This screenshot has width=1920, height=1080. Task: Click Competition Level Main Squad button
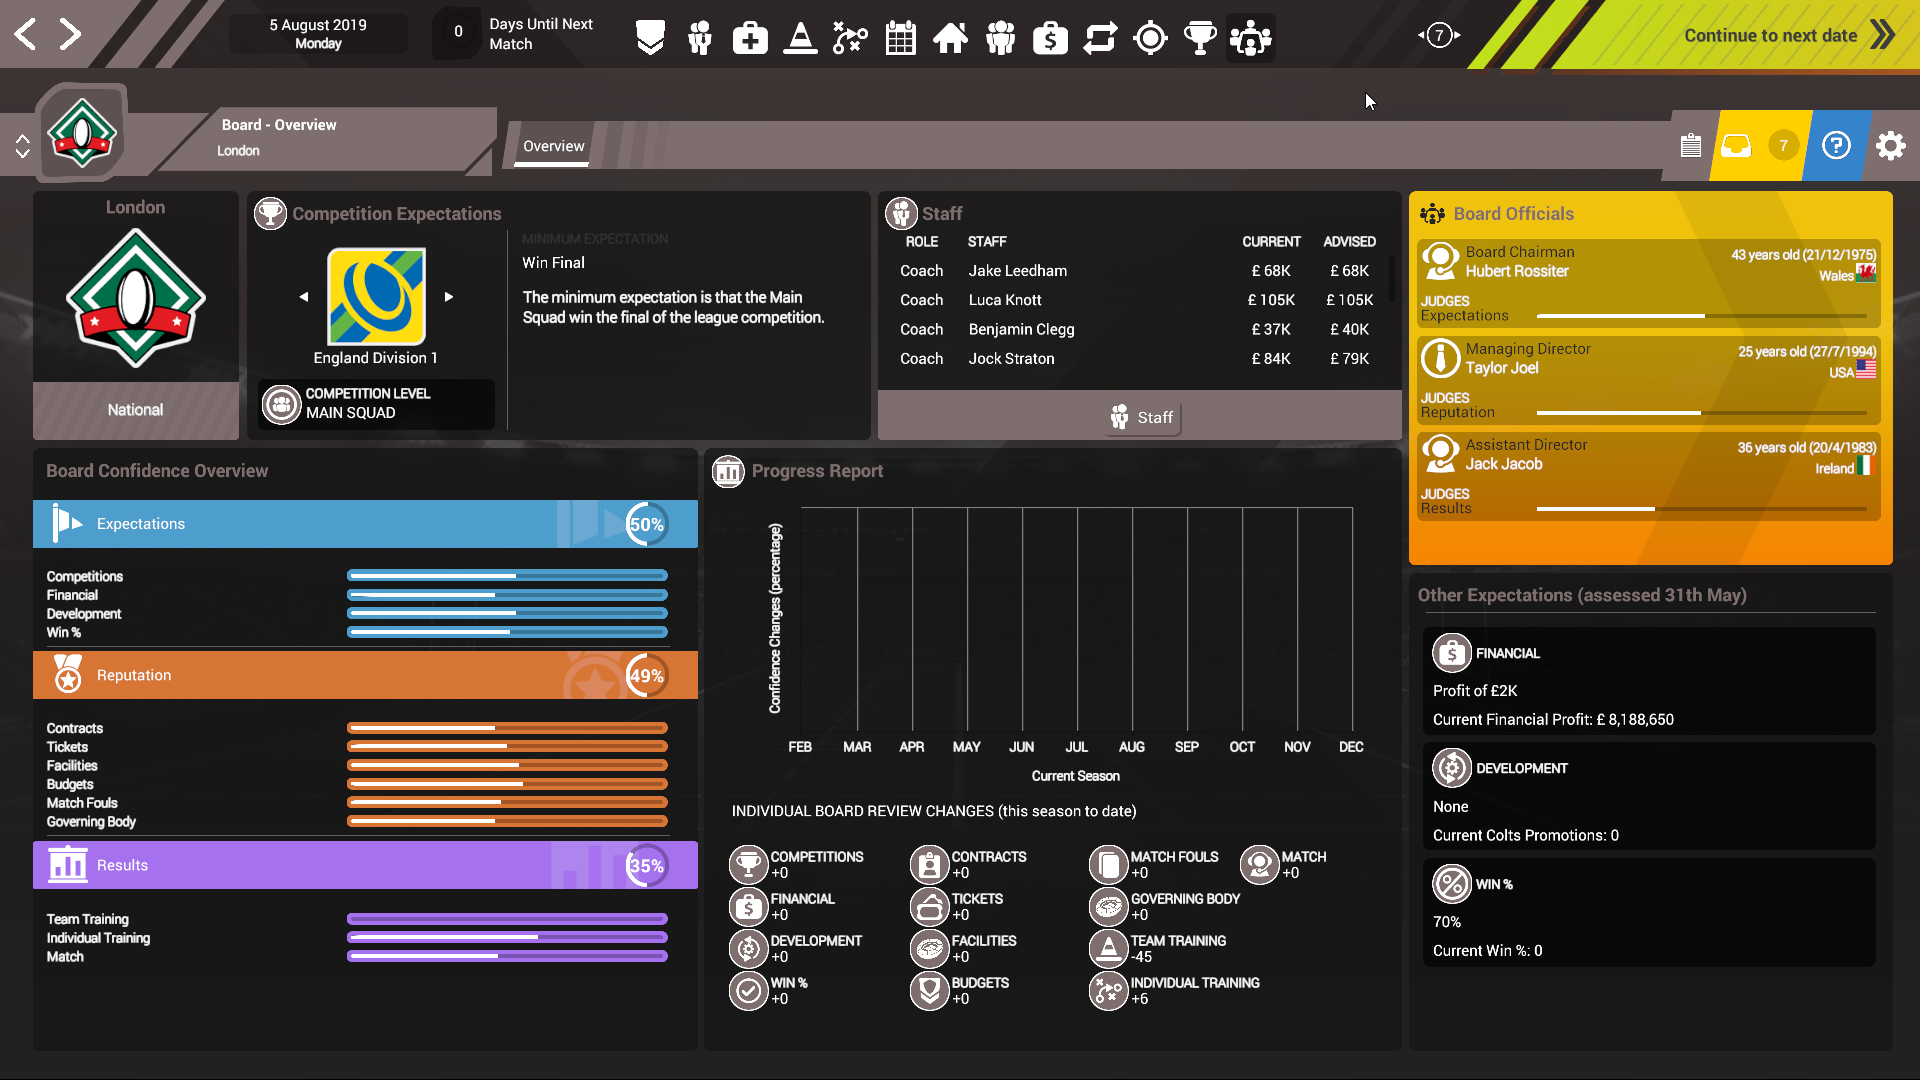coord(376,404)
